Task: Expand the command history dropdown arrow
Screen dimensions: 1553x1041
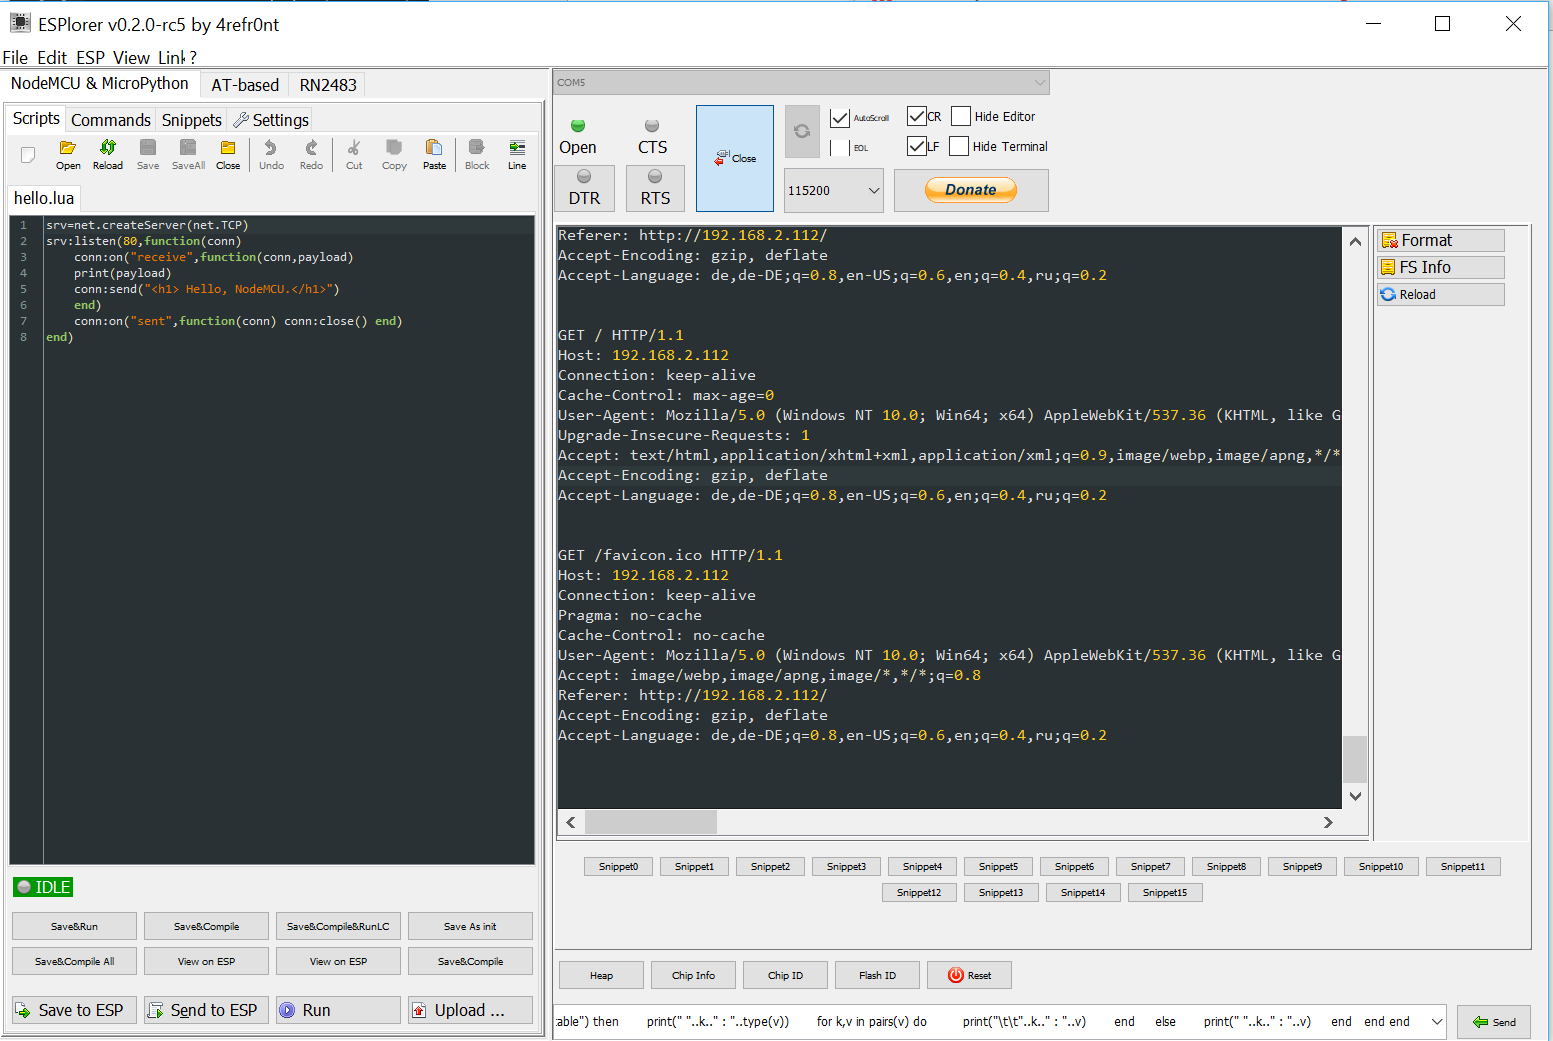Action: click(x=1437, y=1021)
